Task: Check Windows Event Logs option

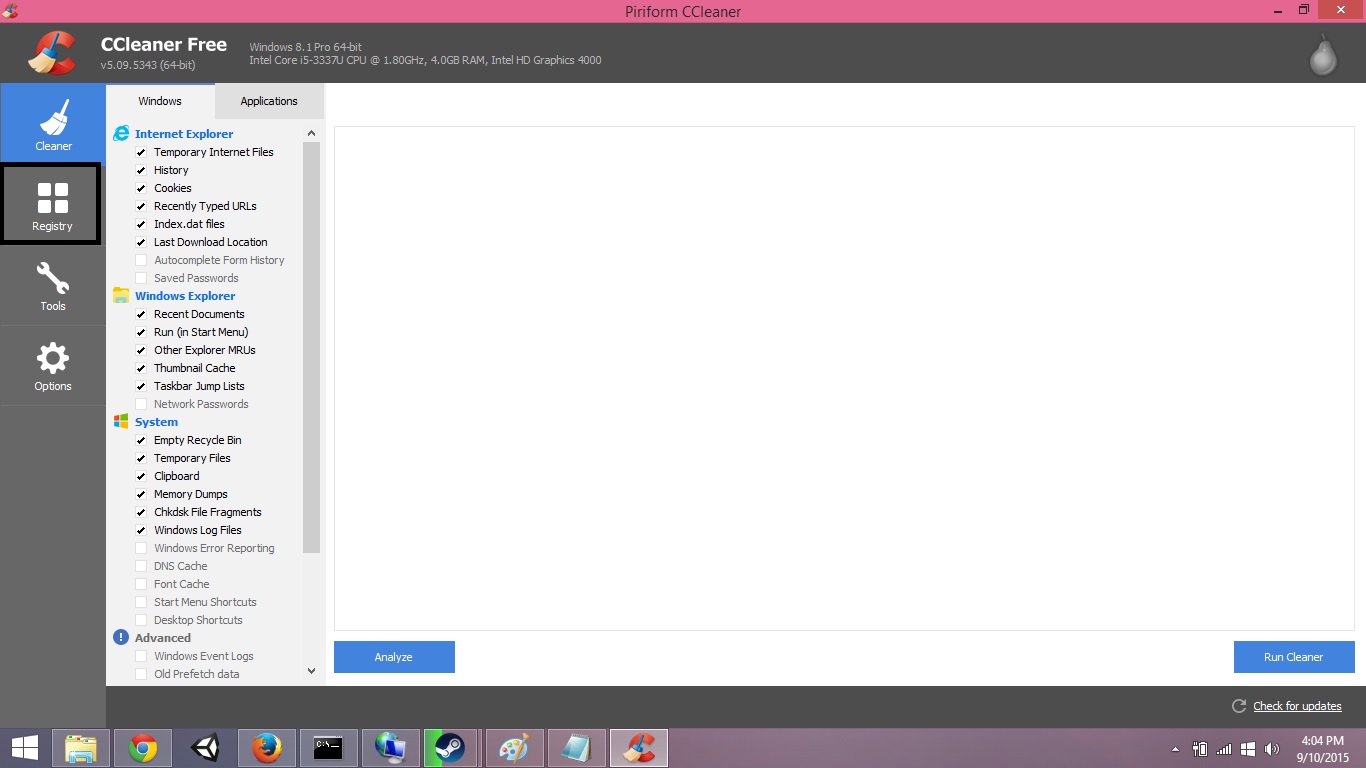Action: coord(141,656)
